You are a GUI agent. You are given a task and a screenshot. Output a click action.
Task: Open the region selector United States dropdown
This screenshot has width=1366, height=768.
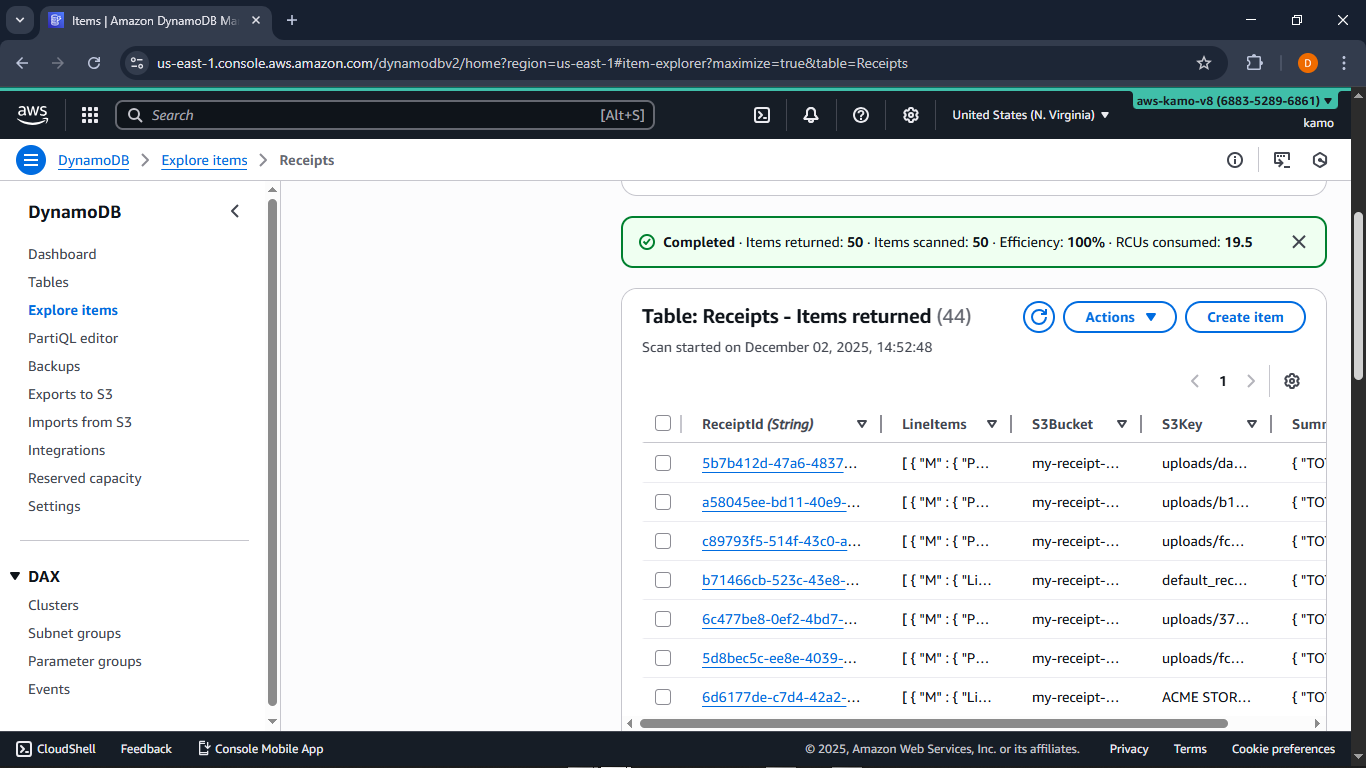pos(1030,115)
